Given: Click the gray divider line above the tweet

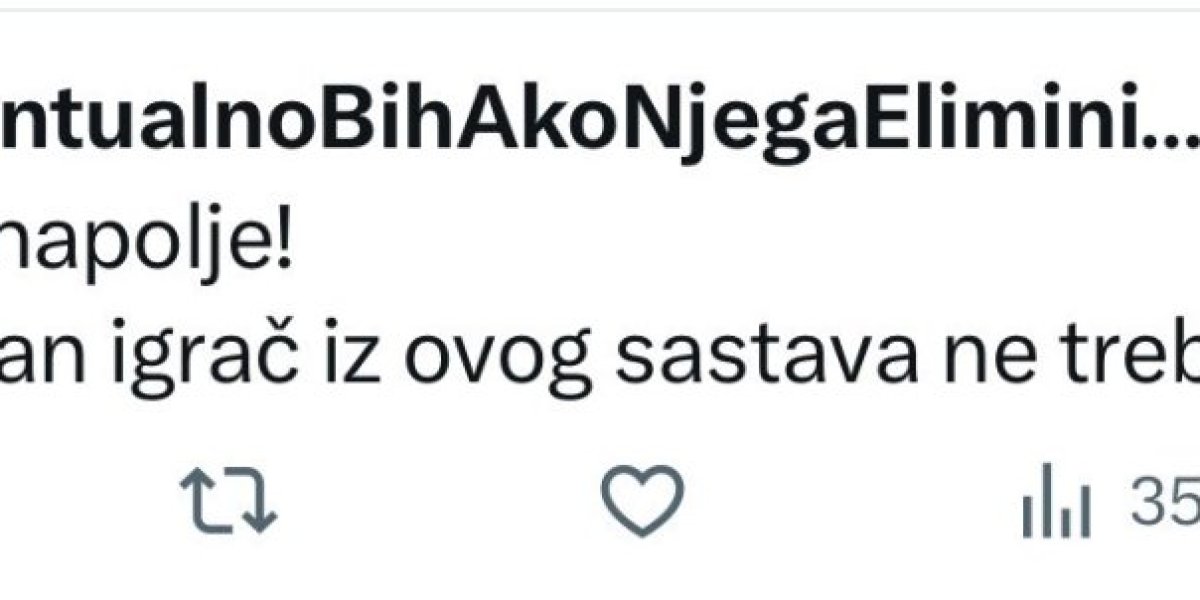Looking at the screenshot, I should (x=600, y=9).
